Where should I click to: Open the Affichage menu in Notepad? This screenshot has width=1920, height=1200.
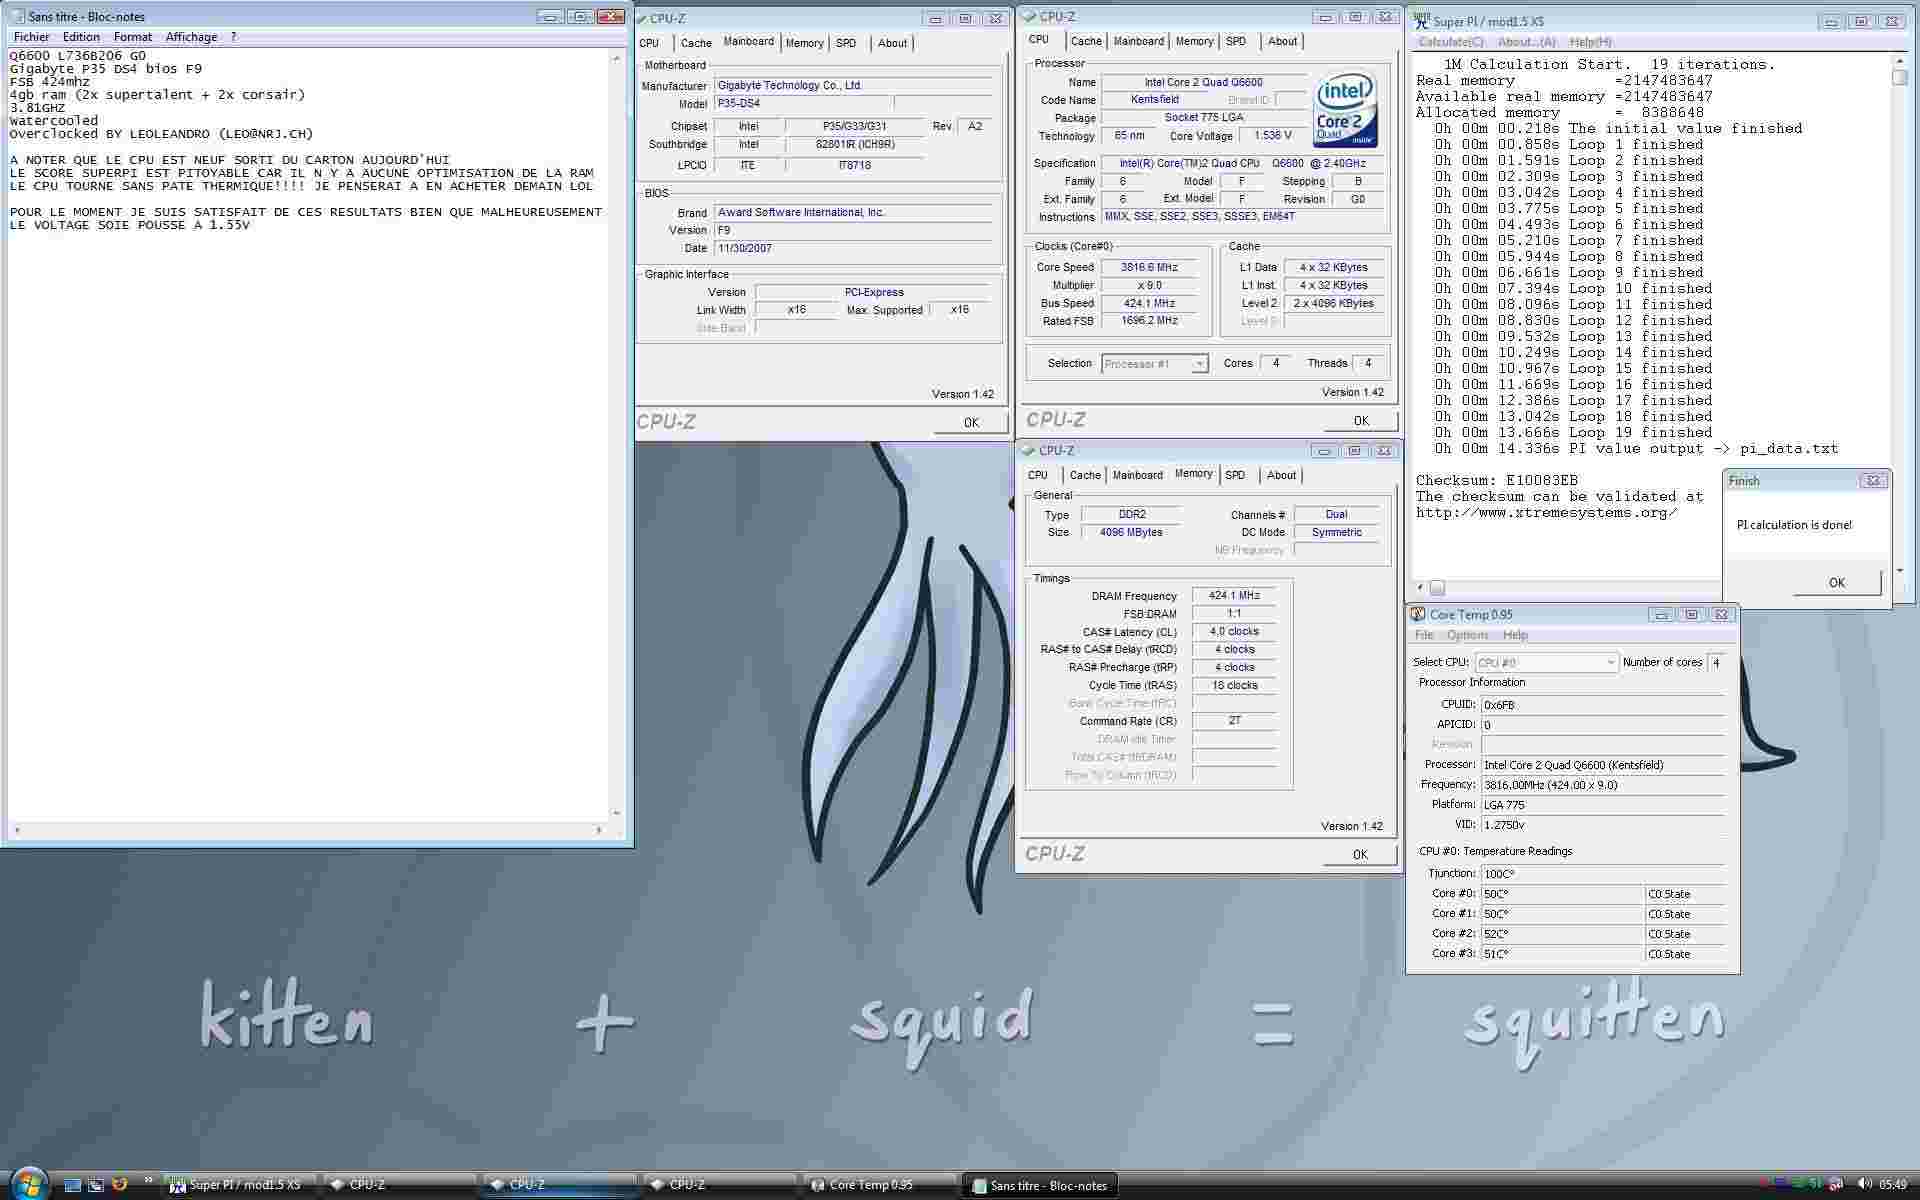point(191,37)
